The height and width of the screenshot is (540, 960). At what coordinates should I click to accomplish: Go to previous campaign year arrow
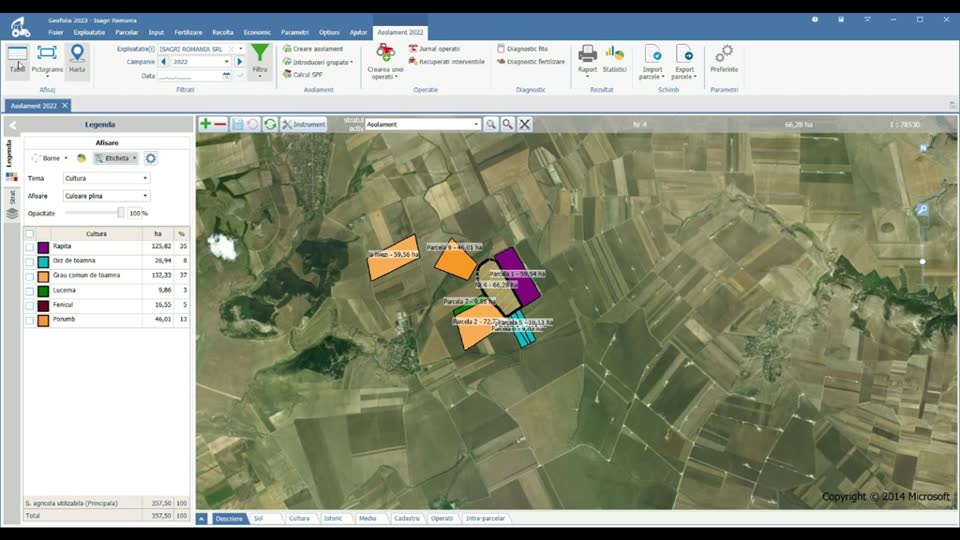(x=163, y=62)
